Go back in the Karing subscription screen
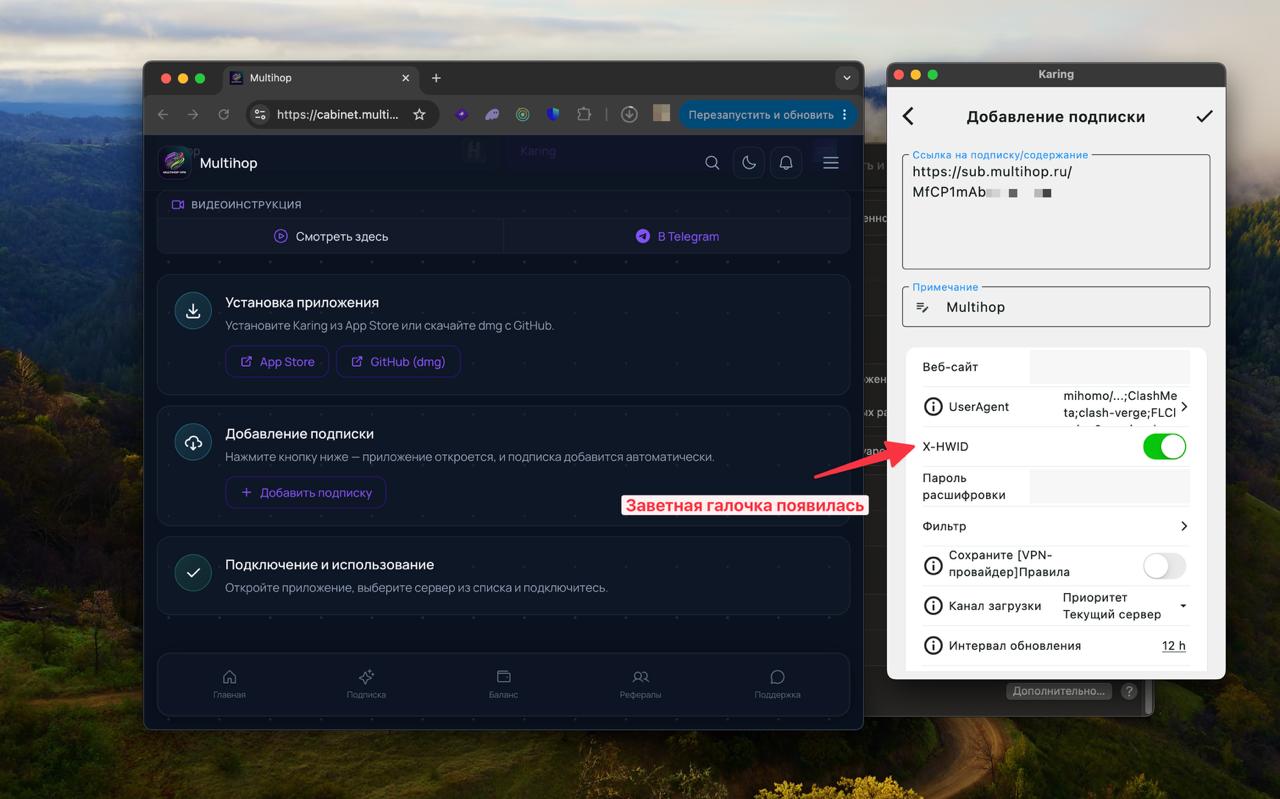Image resolution: width=1280 pixels, height=799 pixels. tap(908, 116)
